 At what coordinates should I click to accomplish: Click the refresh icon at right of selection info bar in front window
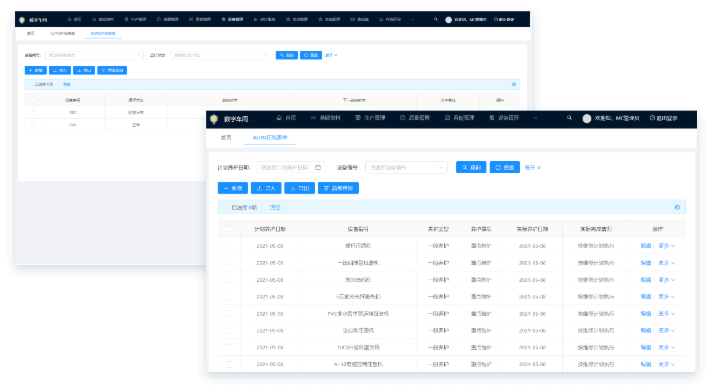677,208
